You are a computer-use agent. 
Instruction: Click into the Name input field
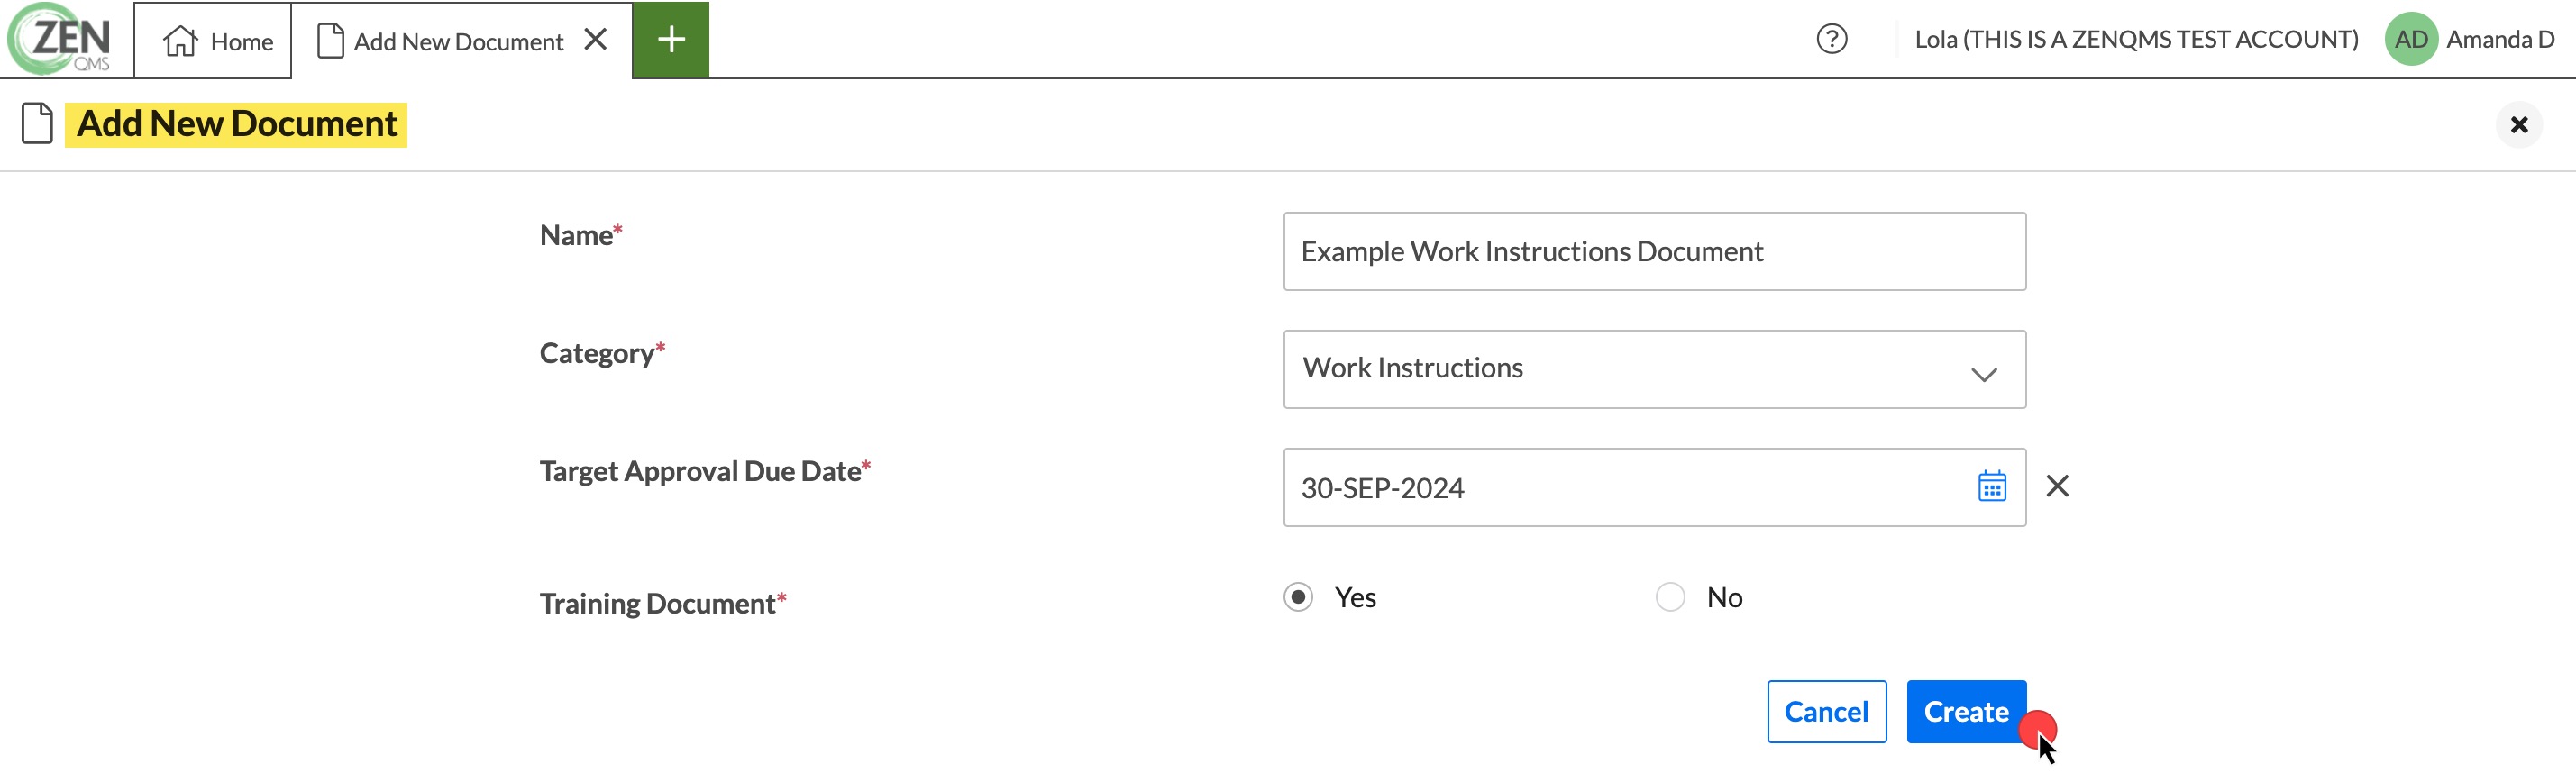pyautogui.click(x=1654, y=251)
